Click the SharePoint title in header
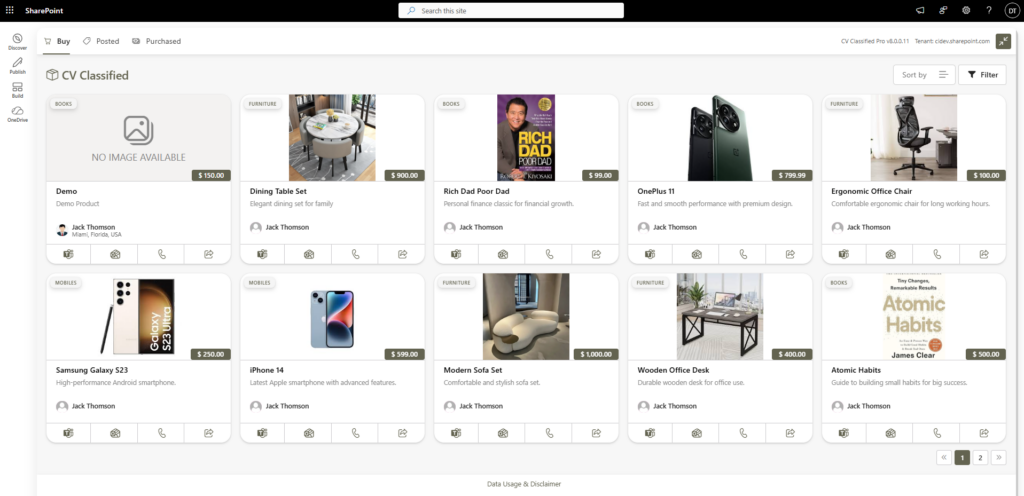The height and width of the screenshot is (496, 1024). click(44, 10)
